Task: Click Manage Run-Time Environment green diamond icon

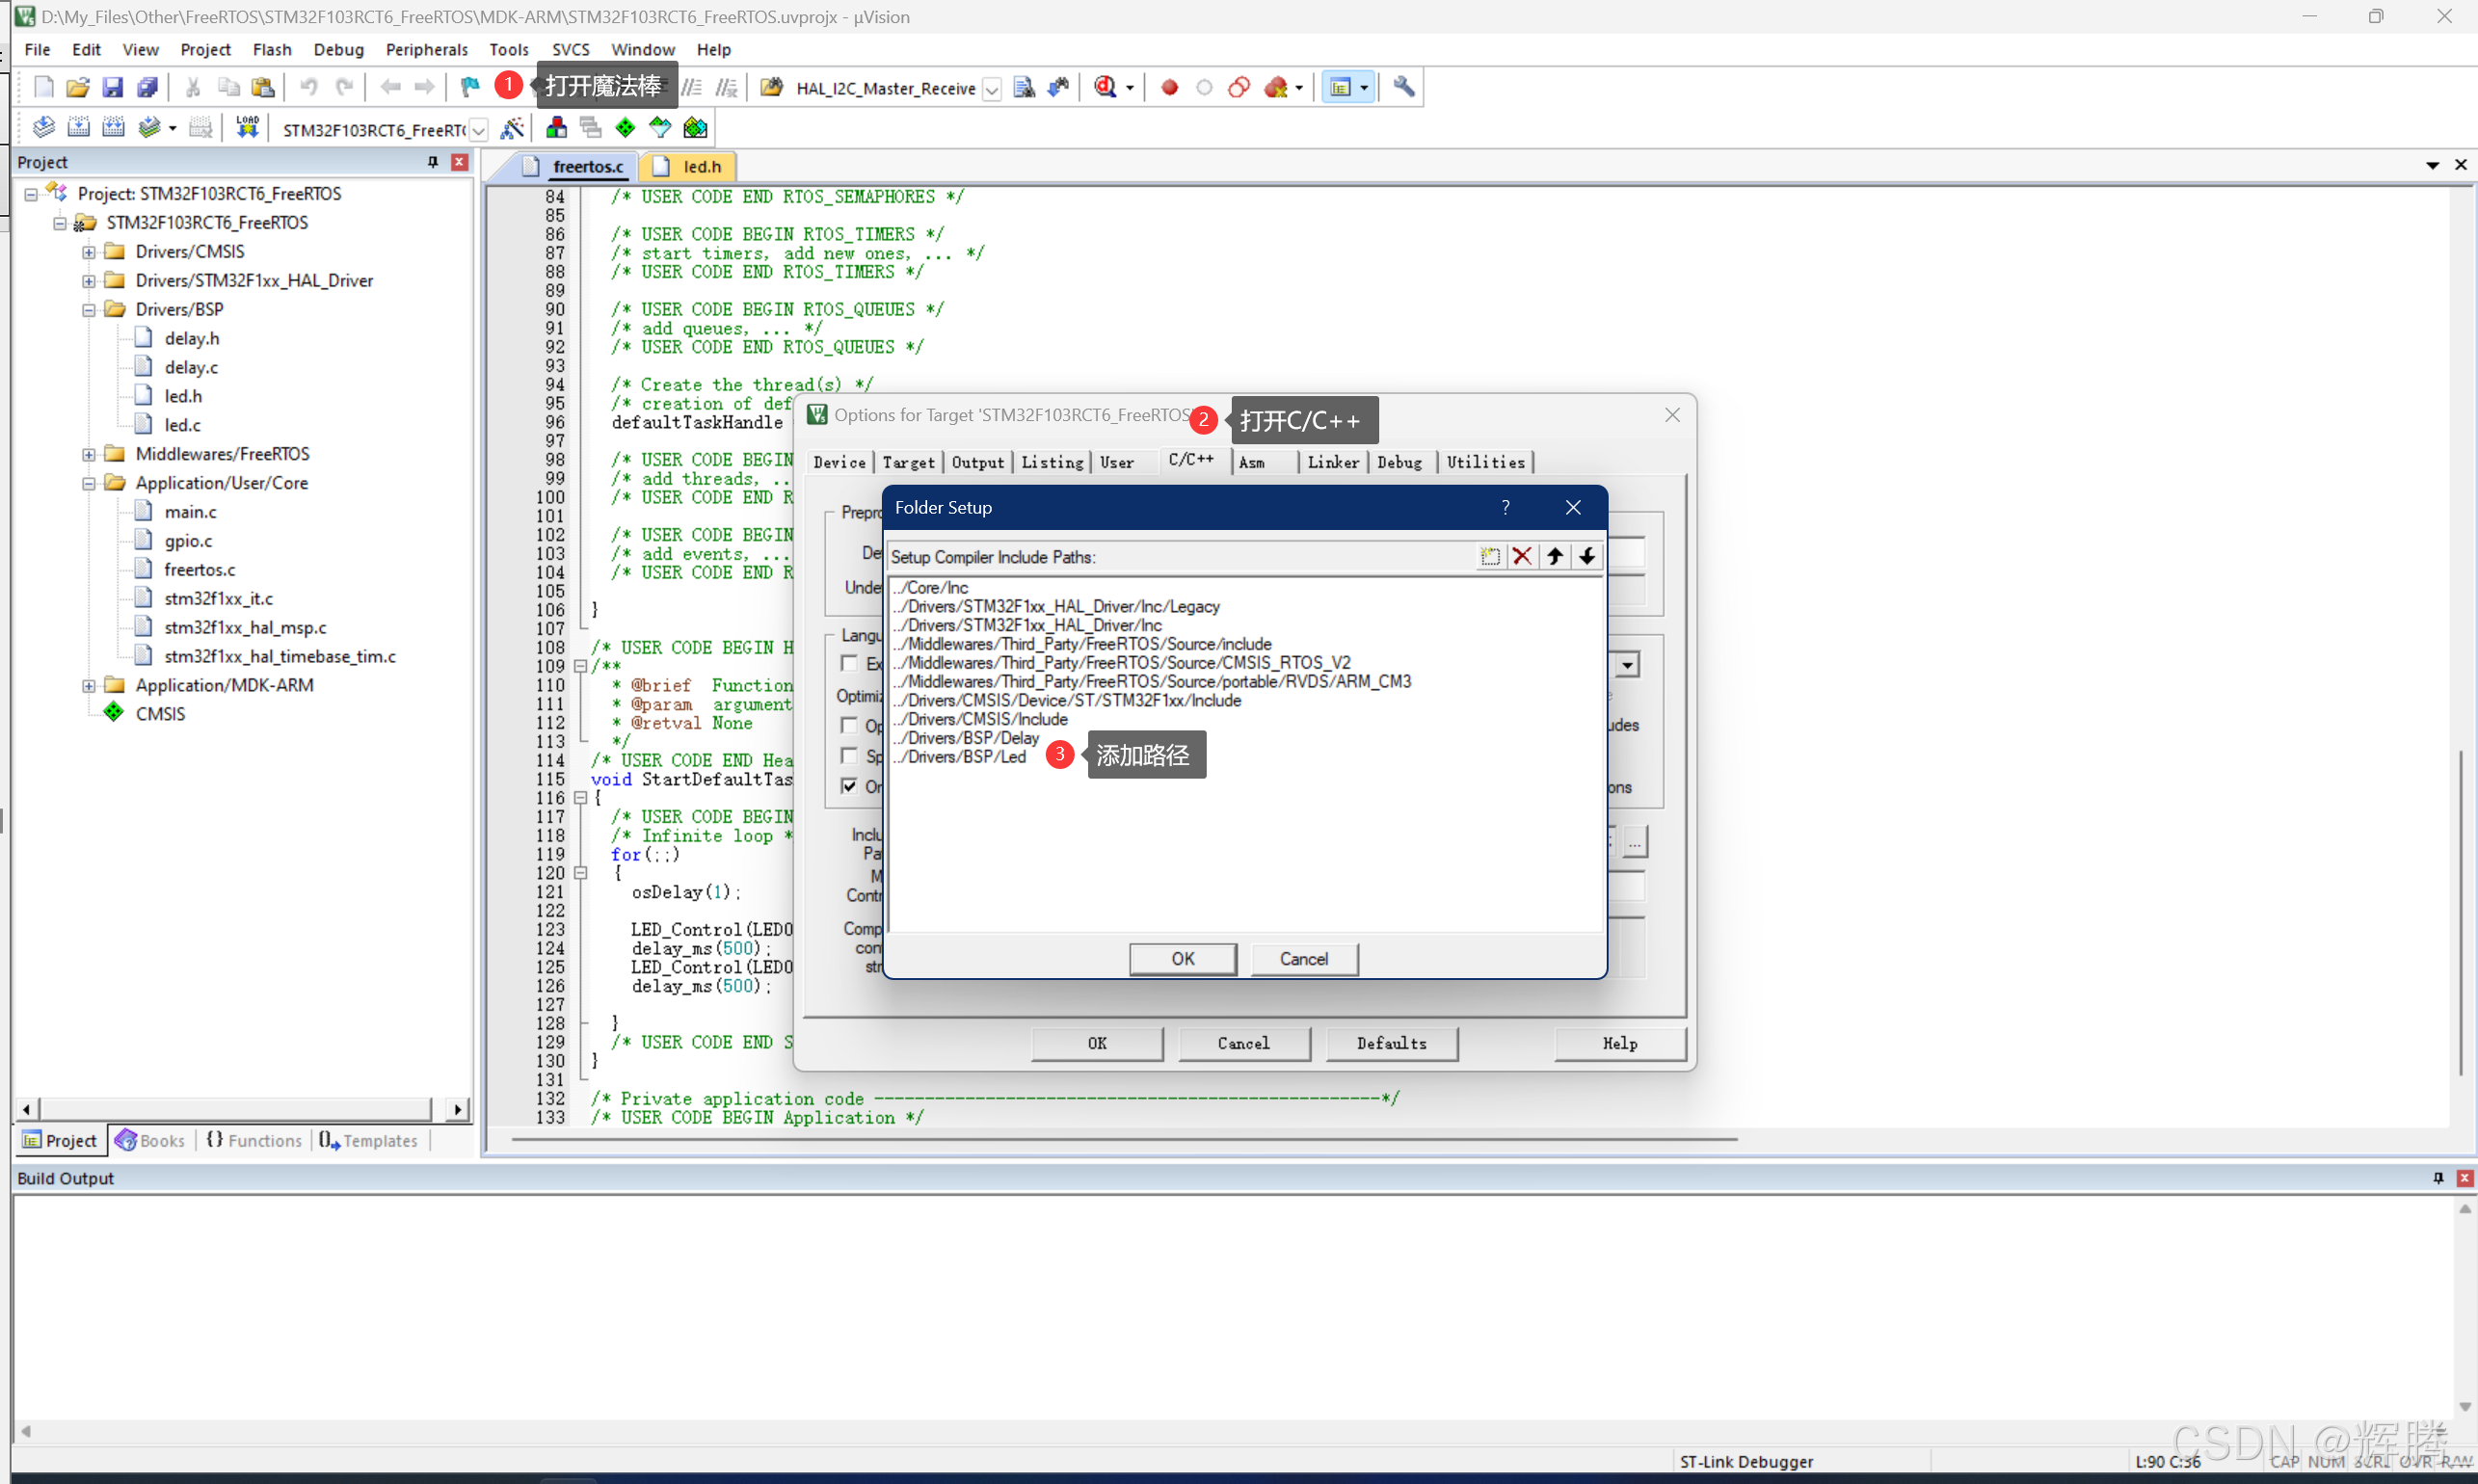Action: [x=625, y=128]
